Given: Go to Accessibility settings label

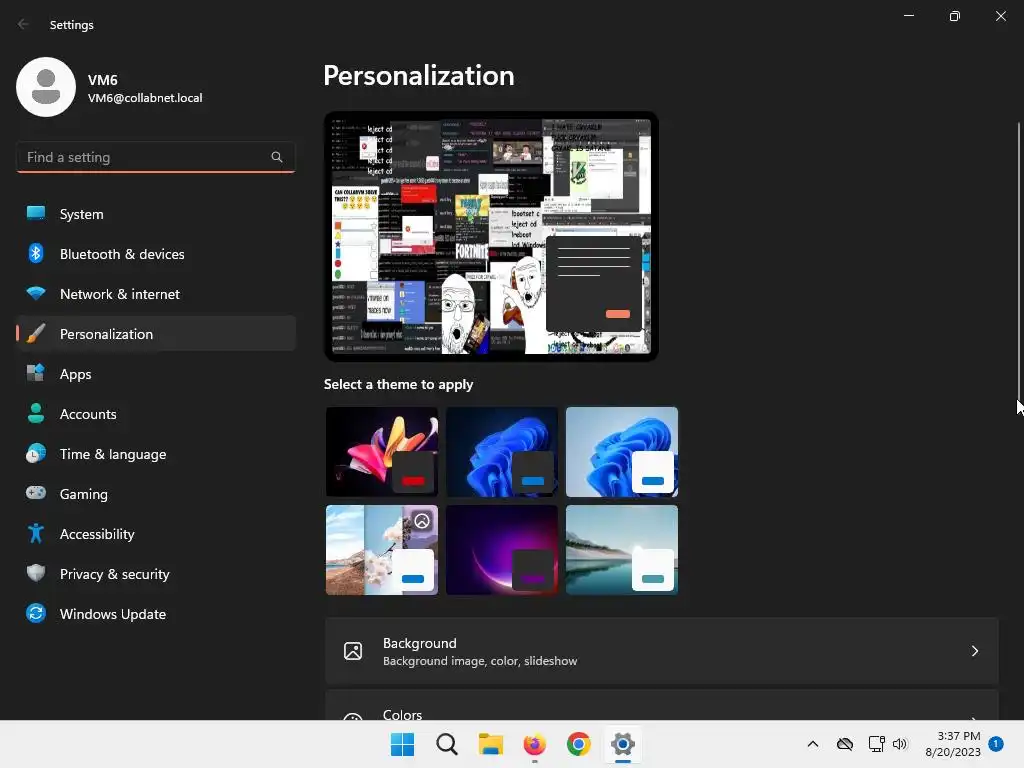Looking at the screenshot, I should coord(97,534).
